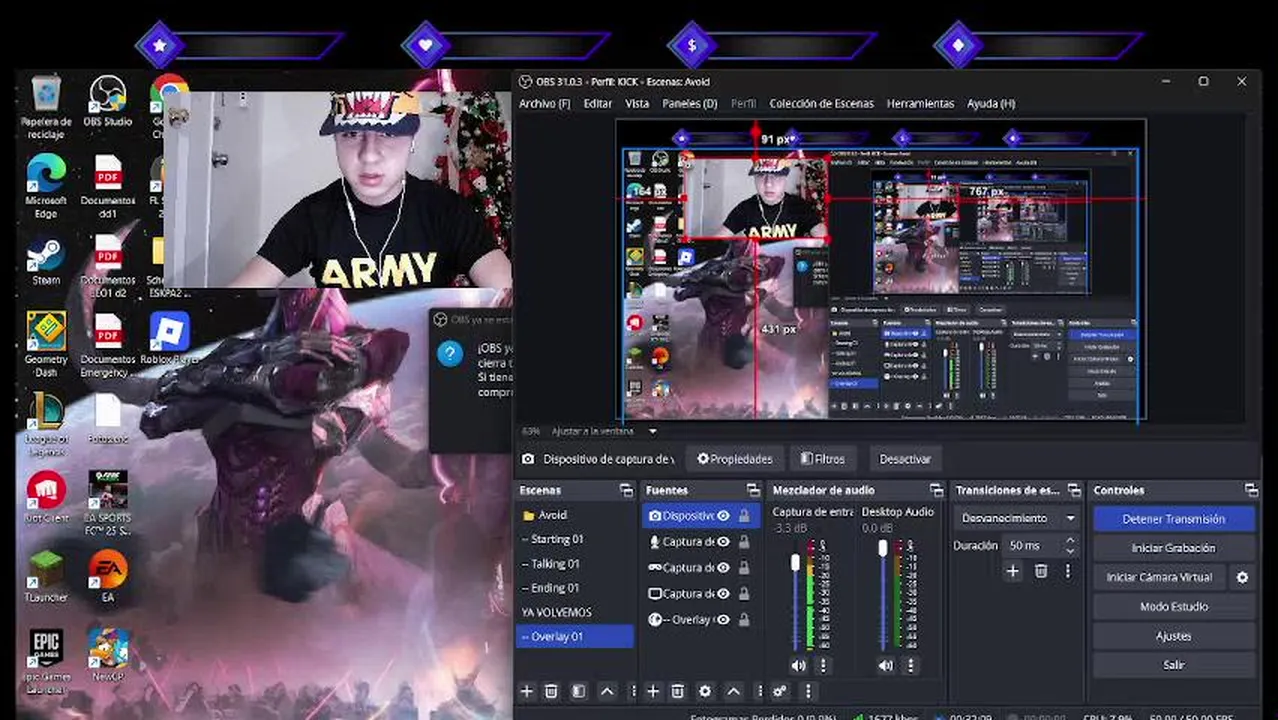Open virtual camera settings gear
Screen dimensions: 1278x720
click(1242, 577)
